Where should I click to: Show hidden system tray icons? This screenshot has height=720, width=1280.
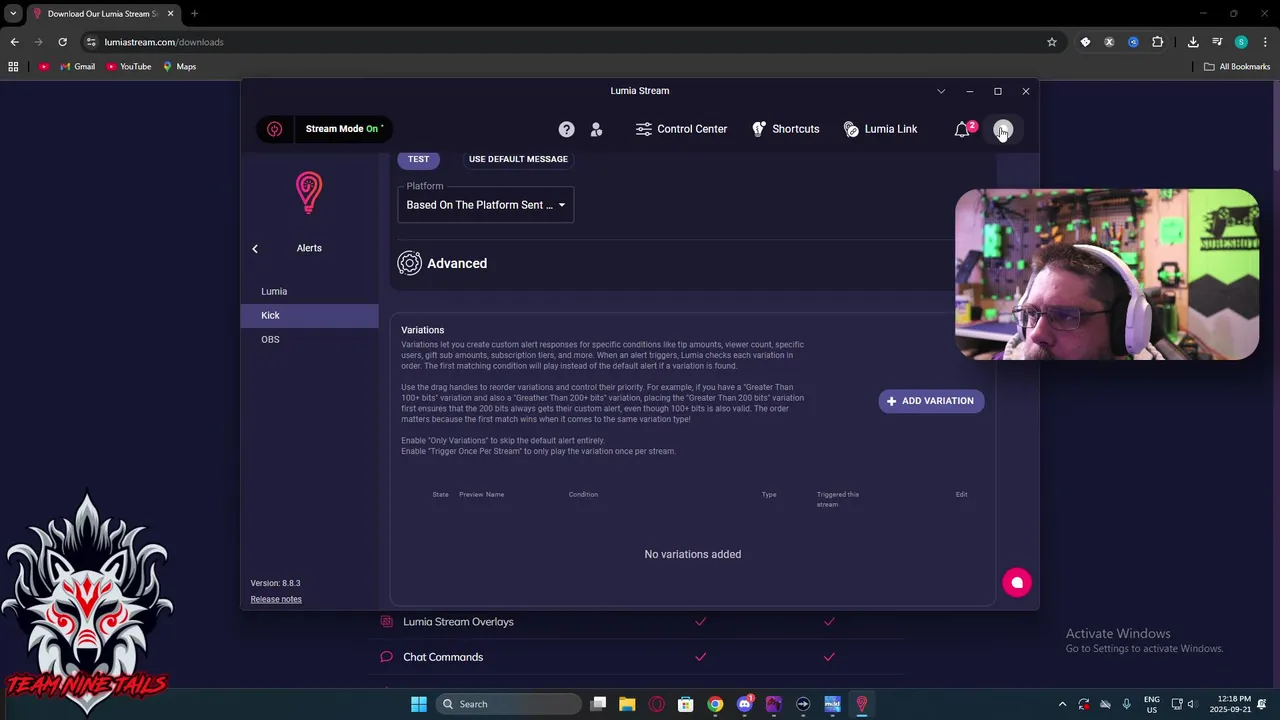(1062, 704)
